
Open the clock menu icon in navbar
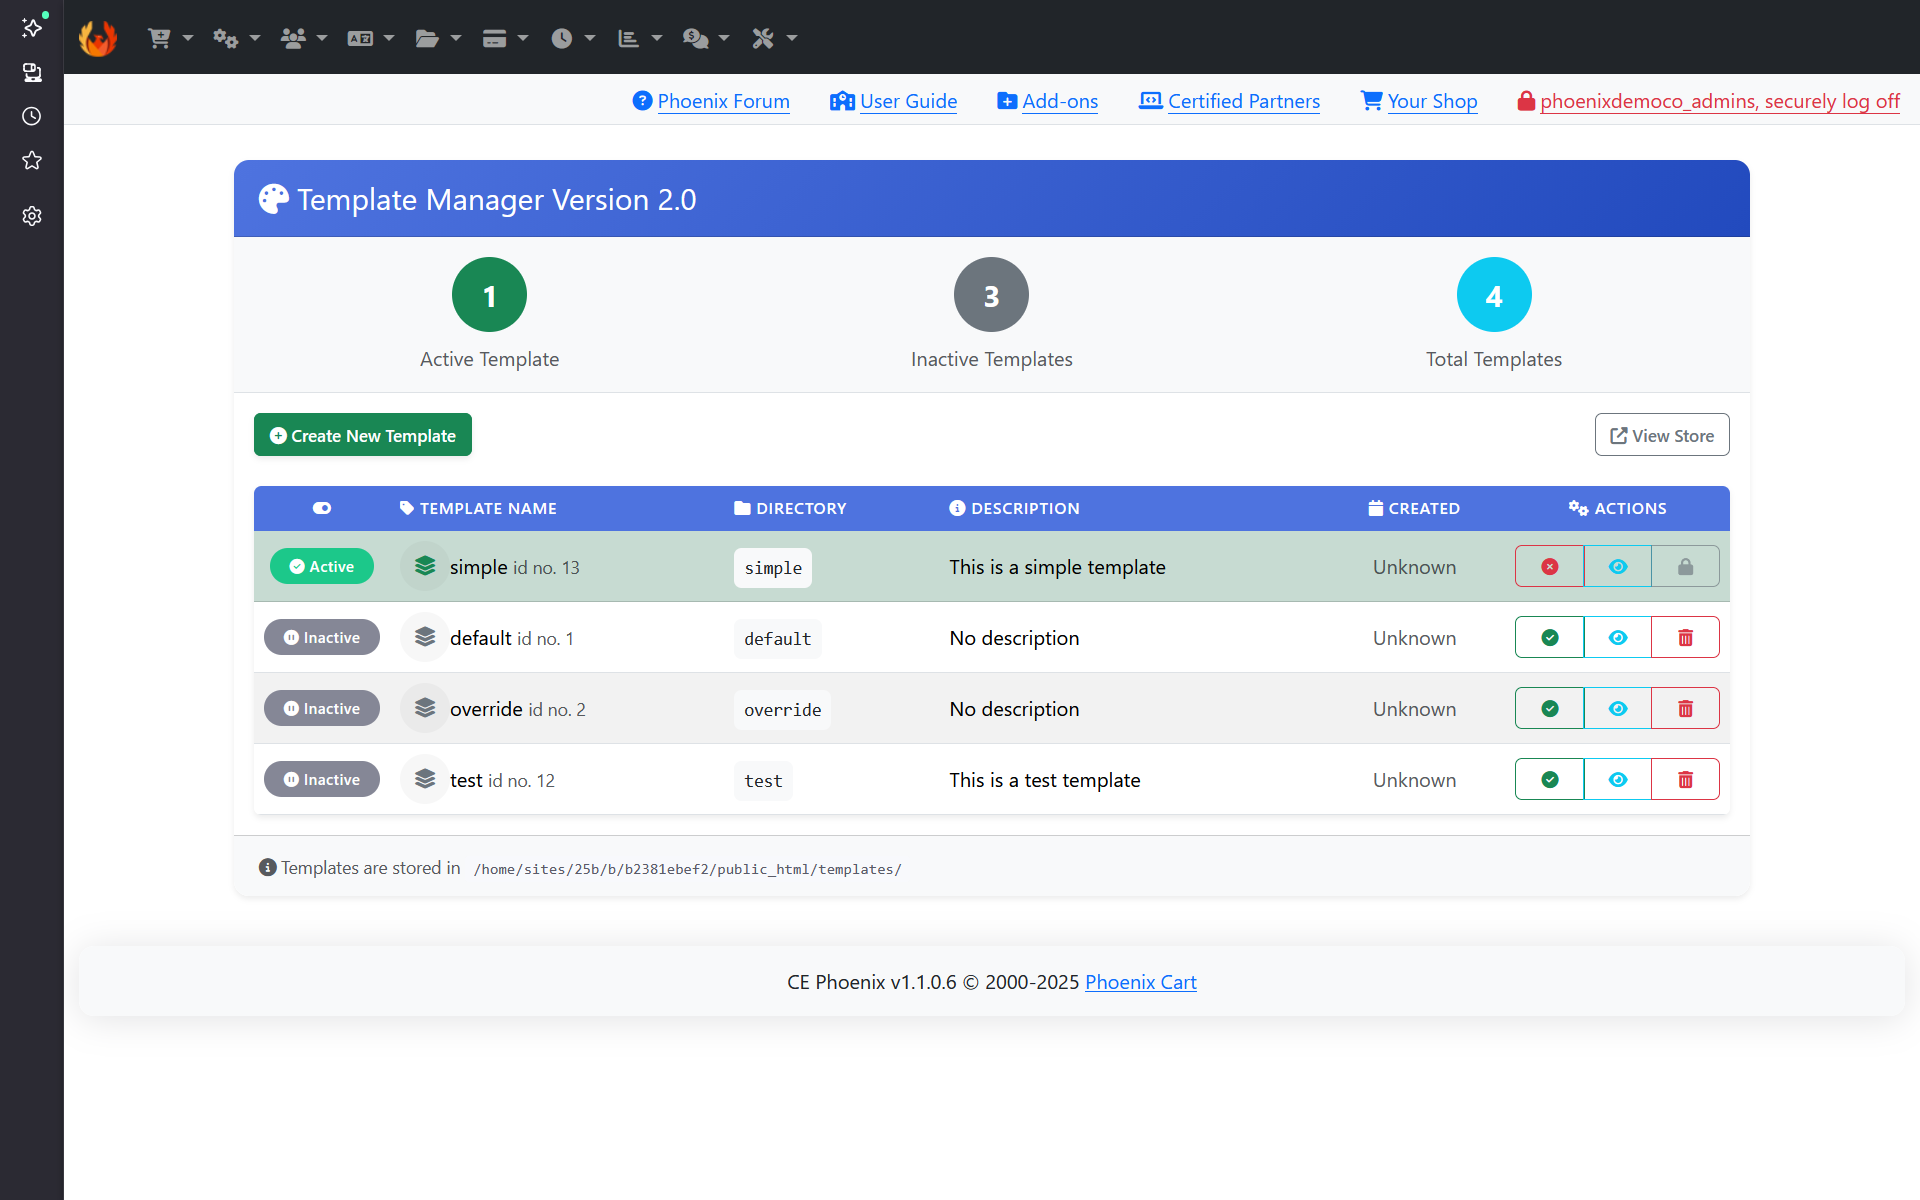point(562,38)
